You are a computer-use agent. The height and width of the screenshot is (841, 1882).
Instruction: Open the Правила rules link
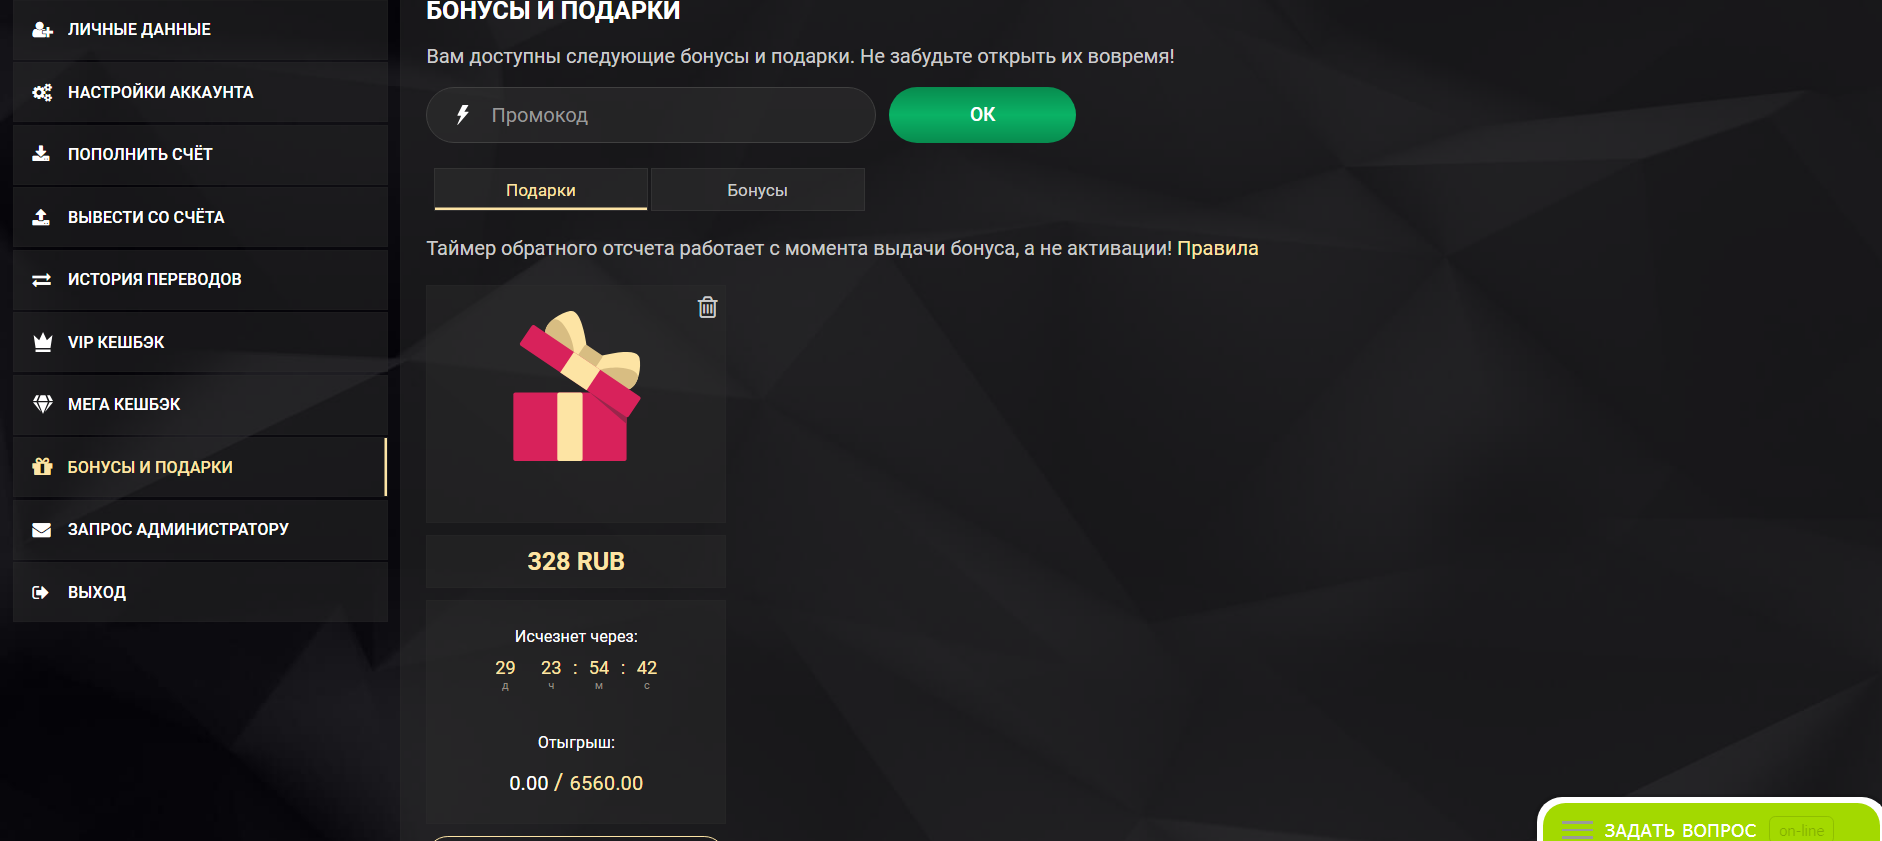(1217, 248)
